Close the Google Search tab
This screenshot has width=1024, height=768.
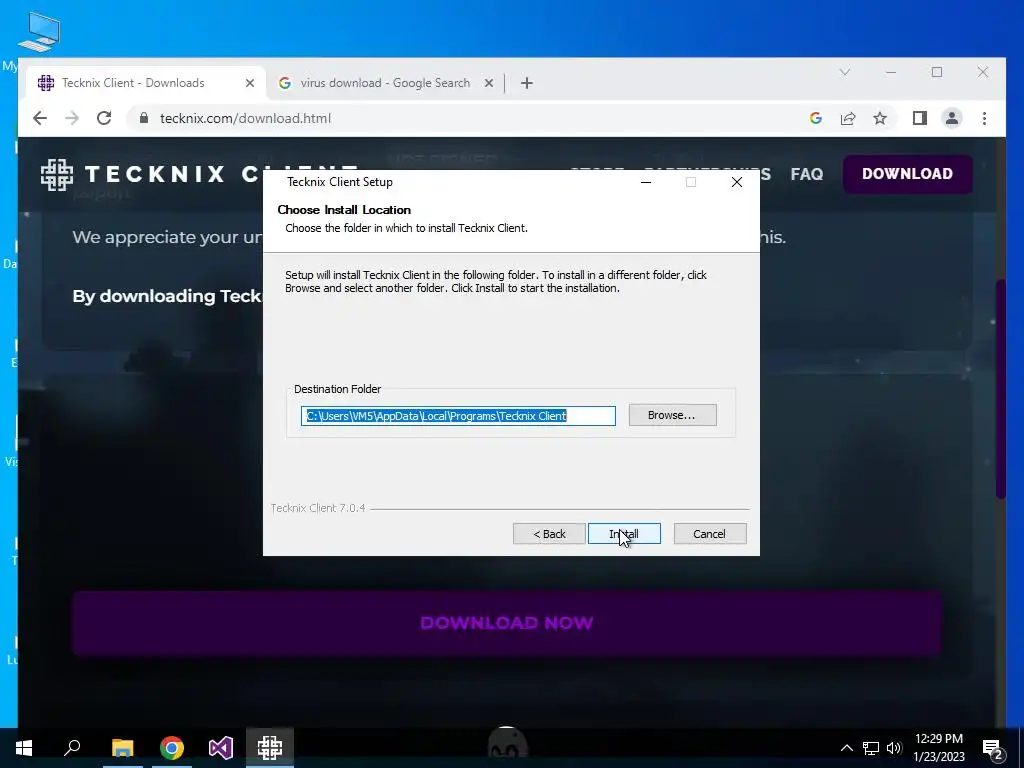(488, 83)
